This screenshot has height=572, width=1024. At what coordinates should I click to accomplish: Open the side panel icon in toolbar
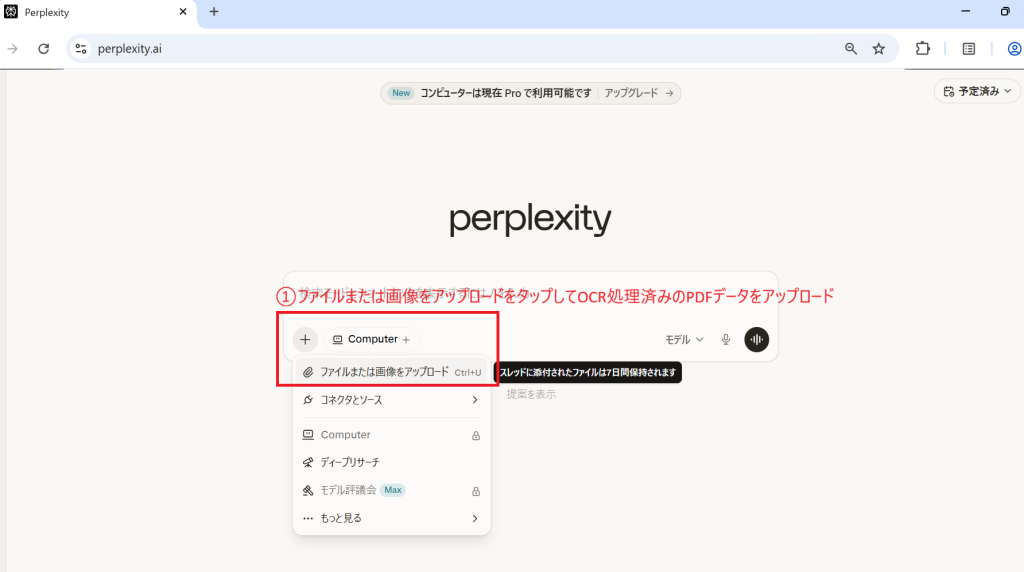pyautogui.click(x=968, y=48)
